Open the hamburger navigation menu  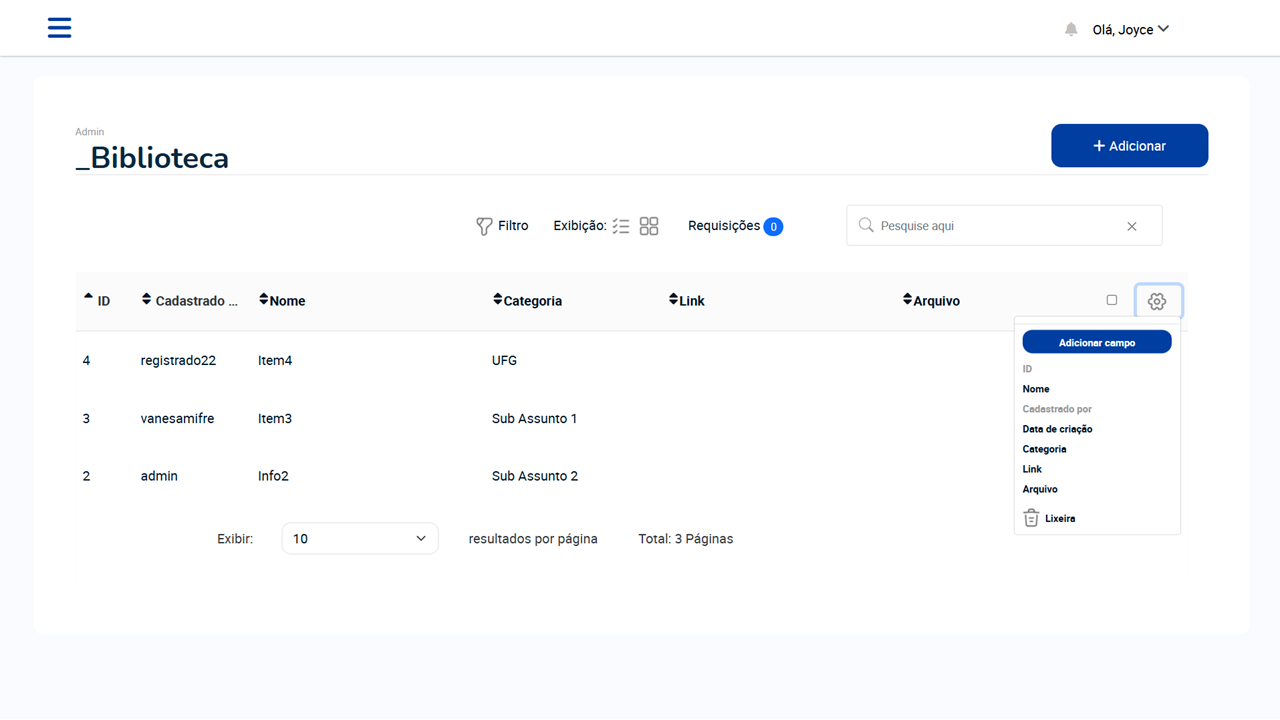click(59, 28)
